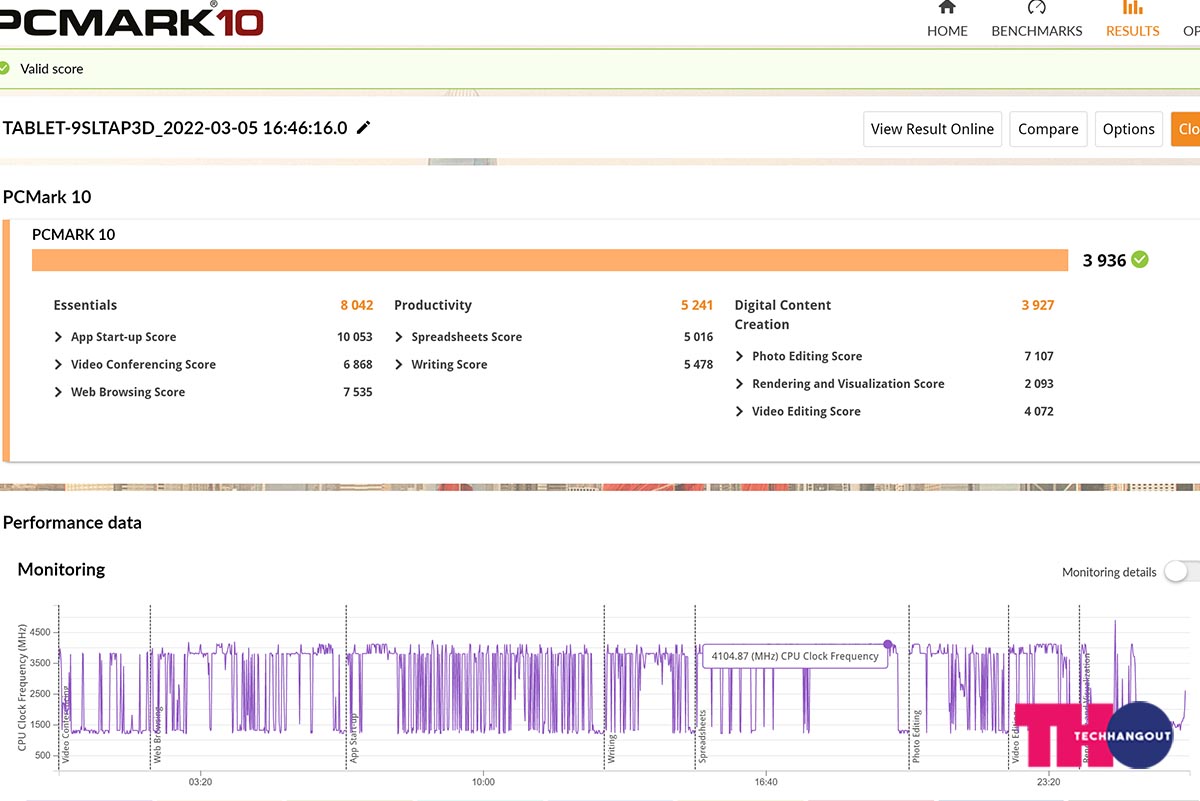Toggle the Monitoring details switch
The height and width of the screenshot is (801, 1200).
(x=1181, y=572)
